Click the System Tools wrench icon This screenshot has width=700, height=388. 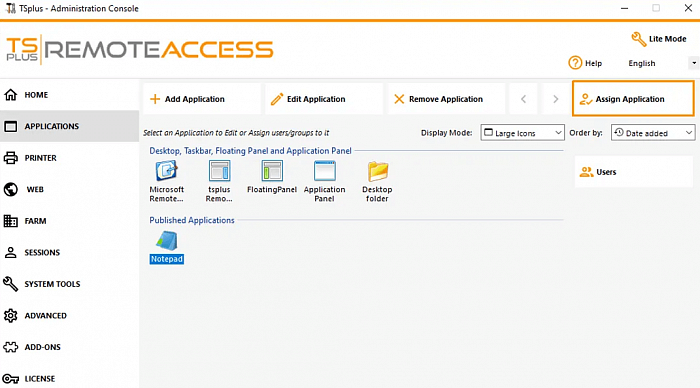pyautogui.click(x=11, y=284)
